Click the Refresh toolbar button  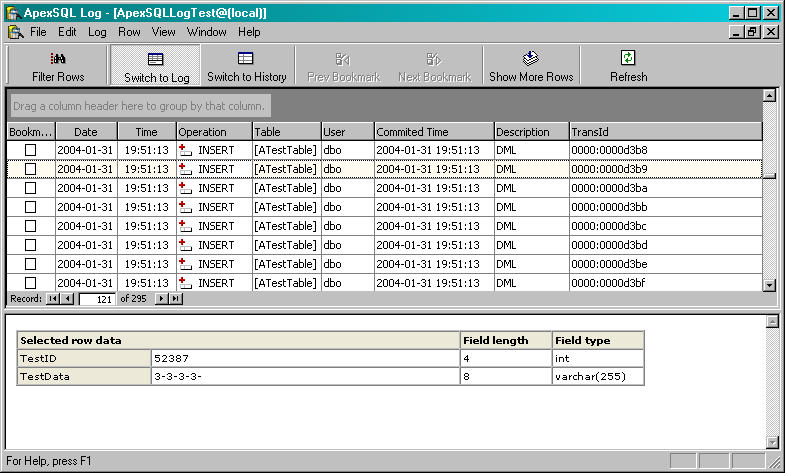coord(628,66)
